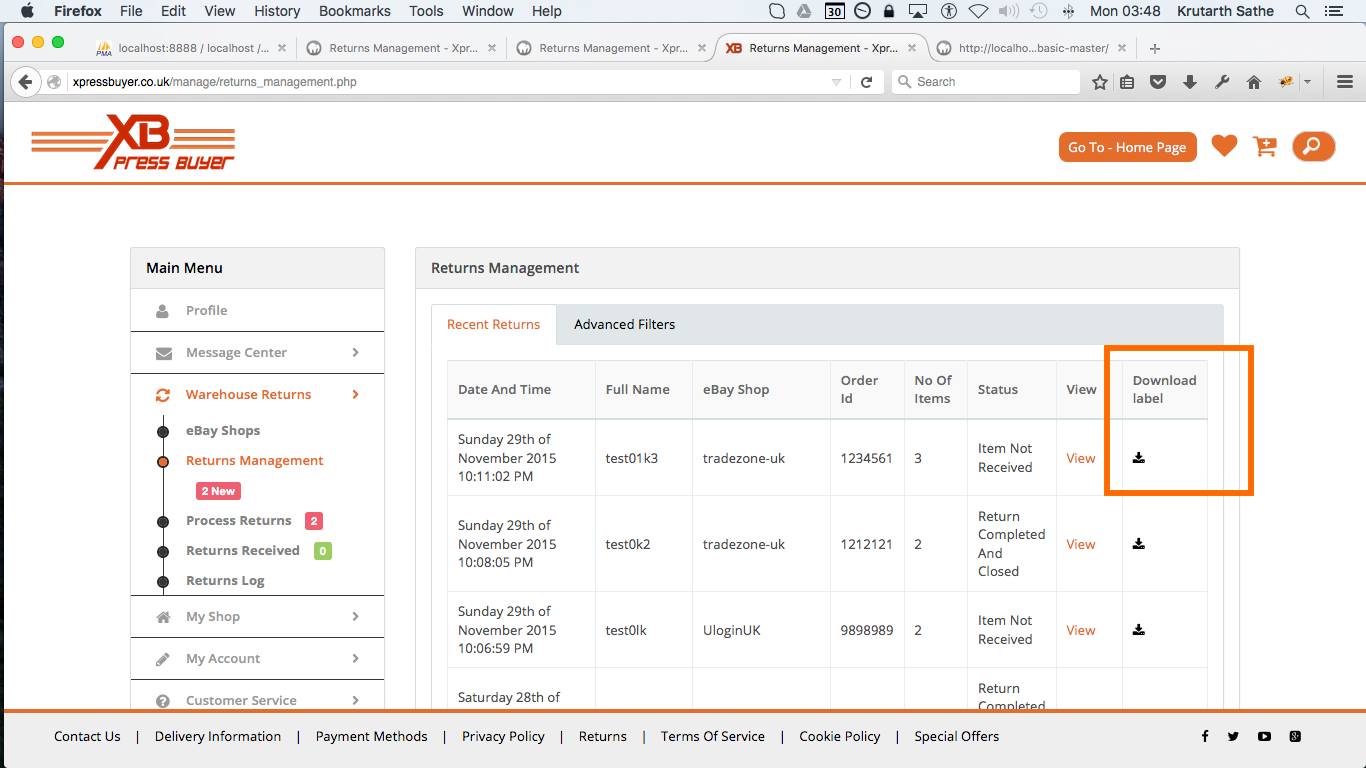Viewport: 1366px width, 768px height.
Task: Download label for order 1234561
Action: click(1138, 458)
